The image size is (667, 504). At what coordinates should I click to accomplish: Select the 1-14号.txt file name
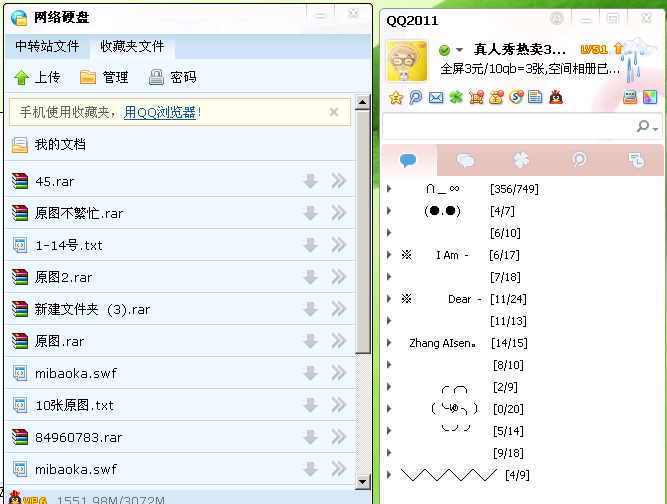tap(69, 245)
